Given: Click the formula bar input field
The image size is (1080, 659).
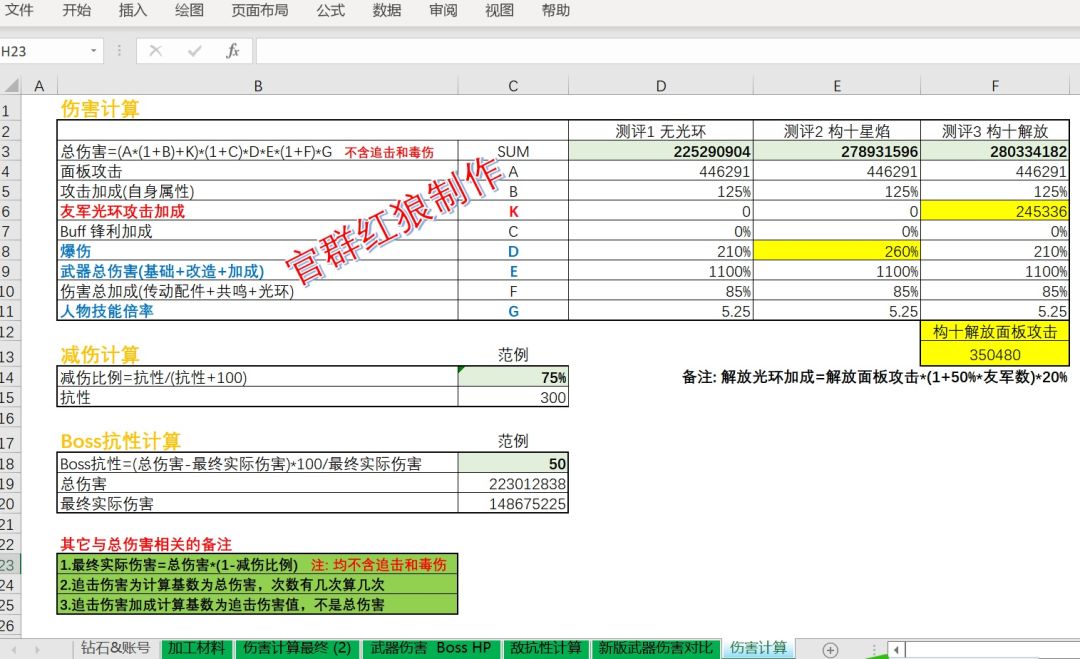Looking at the screenshot, I should (x=667, y=50).
